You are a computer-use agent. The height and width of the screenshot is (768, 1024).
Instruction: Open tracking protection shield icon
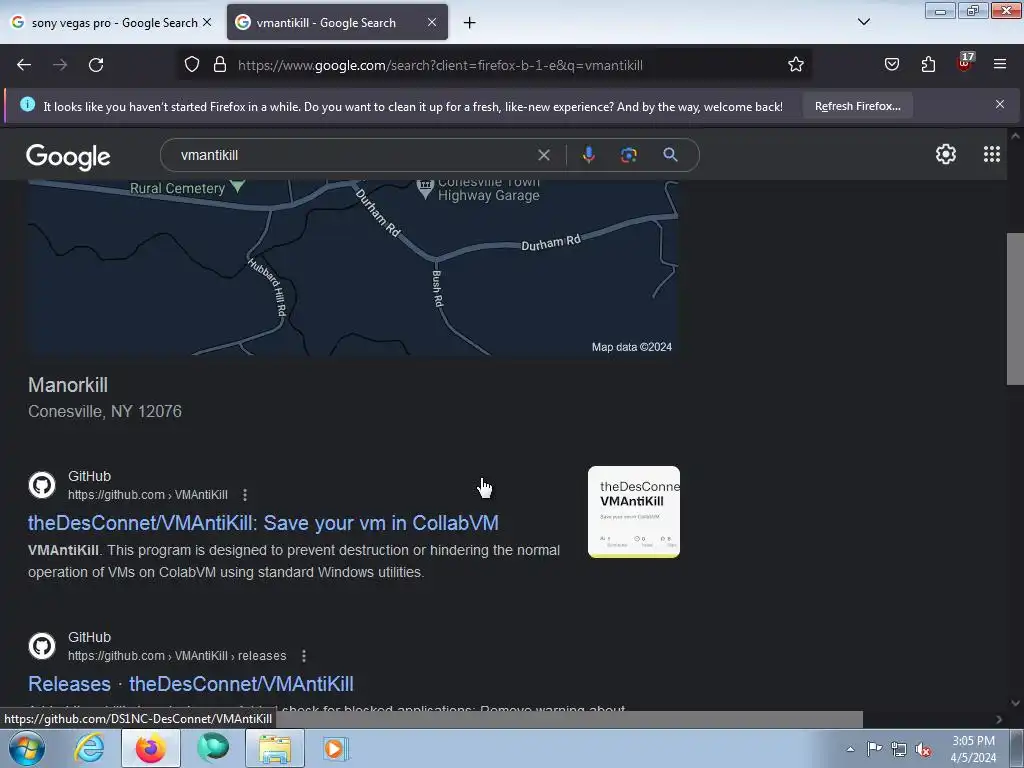click(191, 65)
